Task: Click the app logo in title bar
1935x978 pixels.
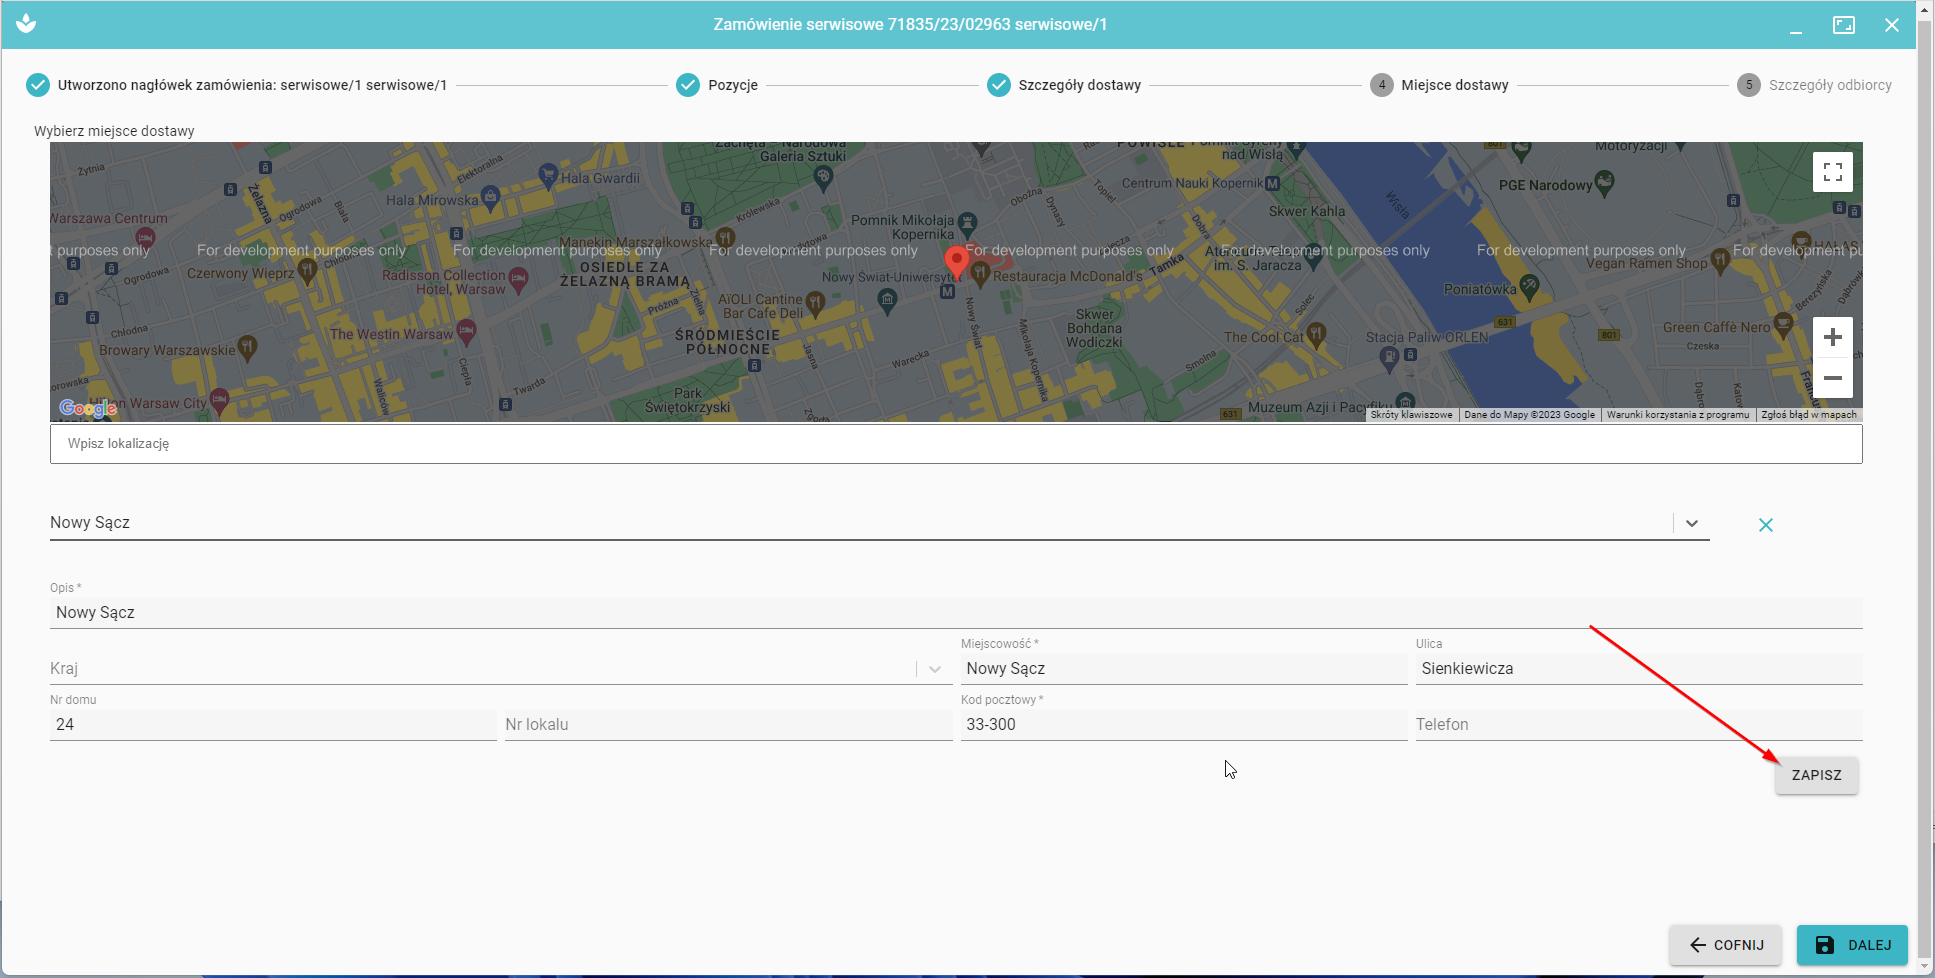Action: point(26,24)
